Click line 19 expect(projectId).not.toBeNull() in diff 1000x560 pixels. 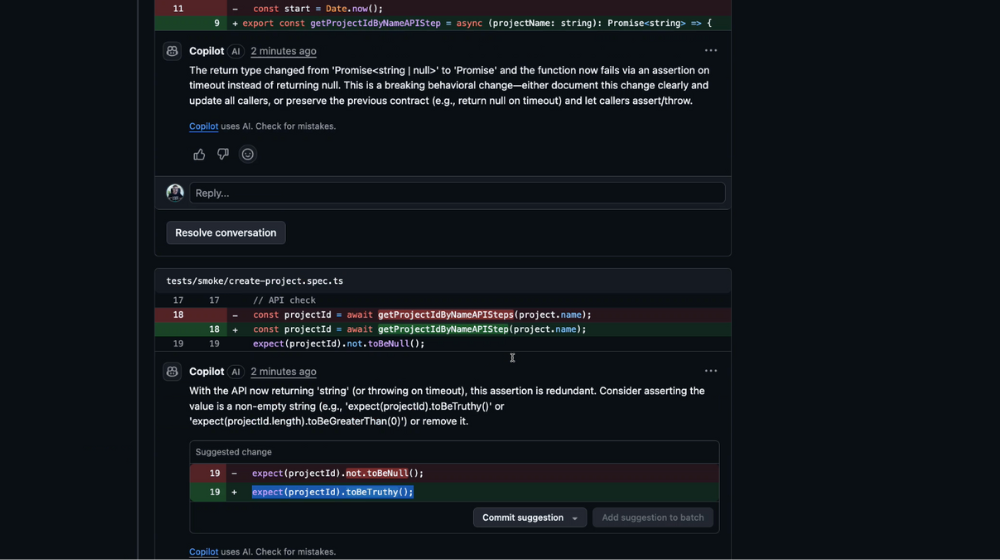pos(339,344)
